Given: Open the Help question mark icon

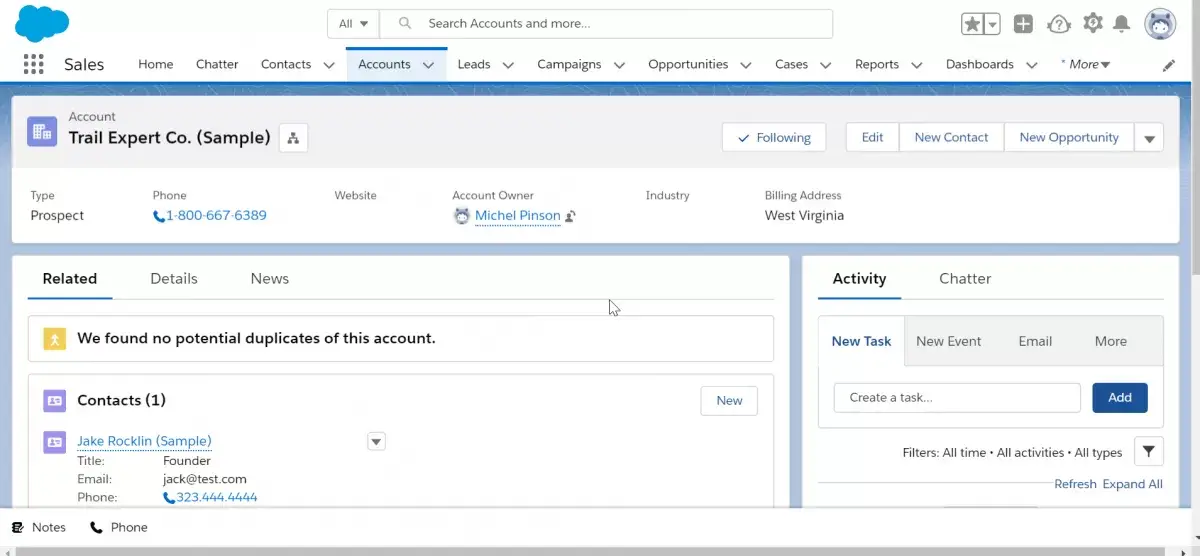Looking at the screenshot, I should pos(1058,24).
